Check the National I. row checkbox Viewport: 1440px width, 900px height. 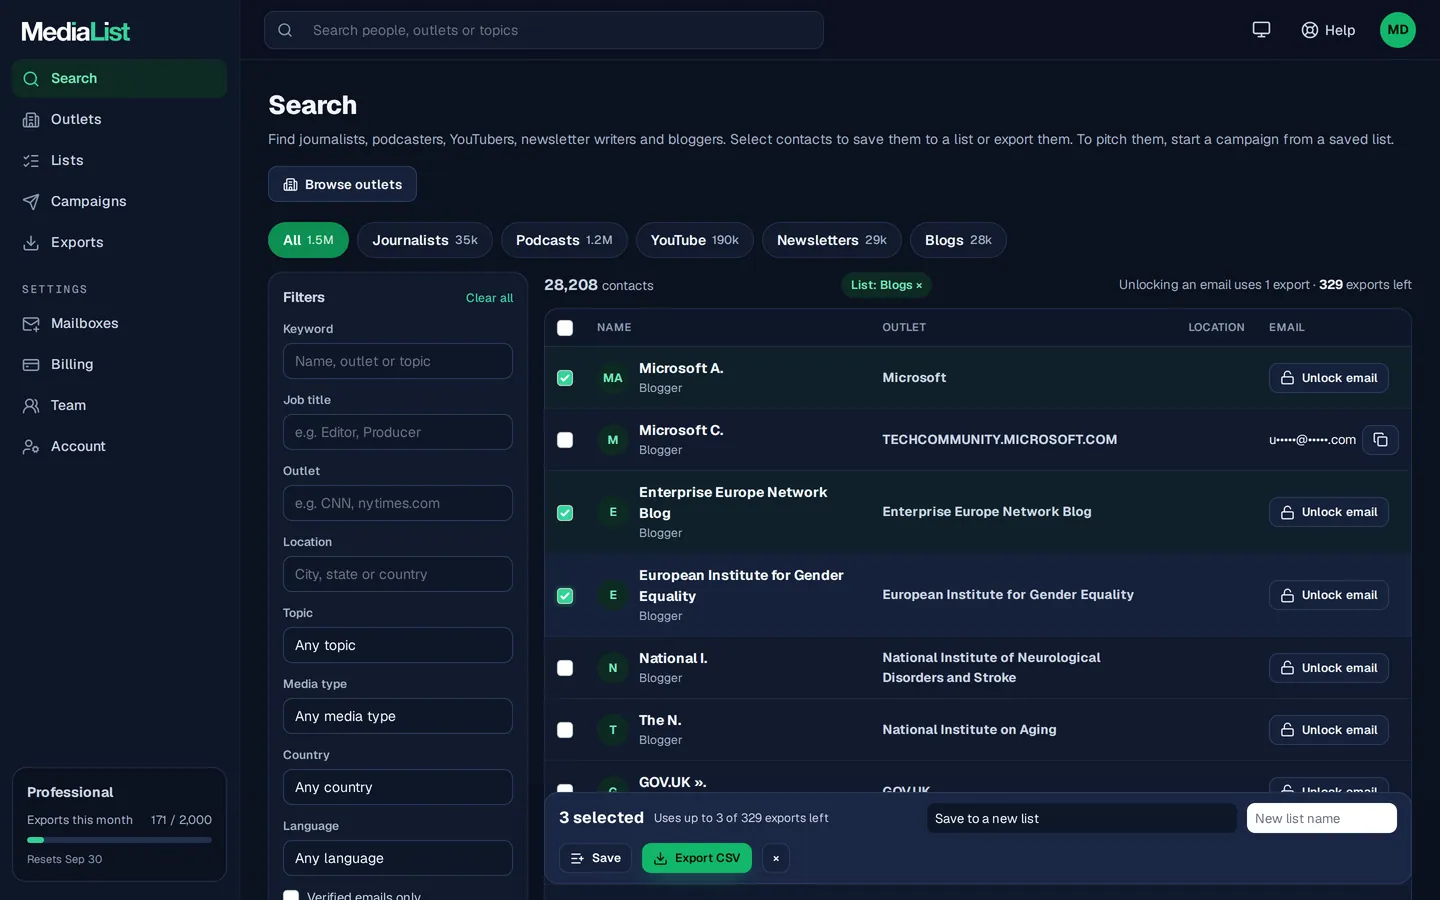click(565, 668)
